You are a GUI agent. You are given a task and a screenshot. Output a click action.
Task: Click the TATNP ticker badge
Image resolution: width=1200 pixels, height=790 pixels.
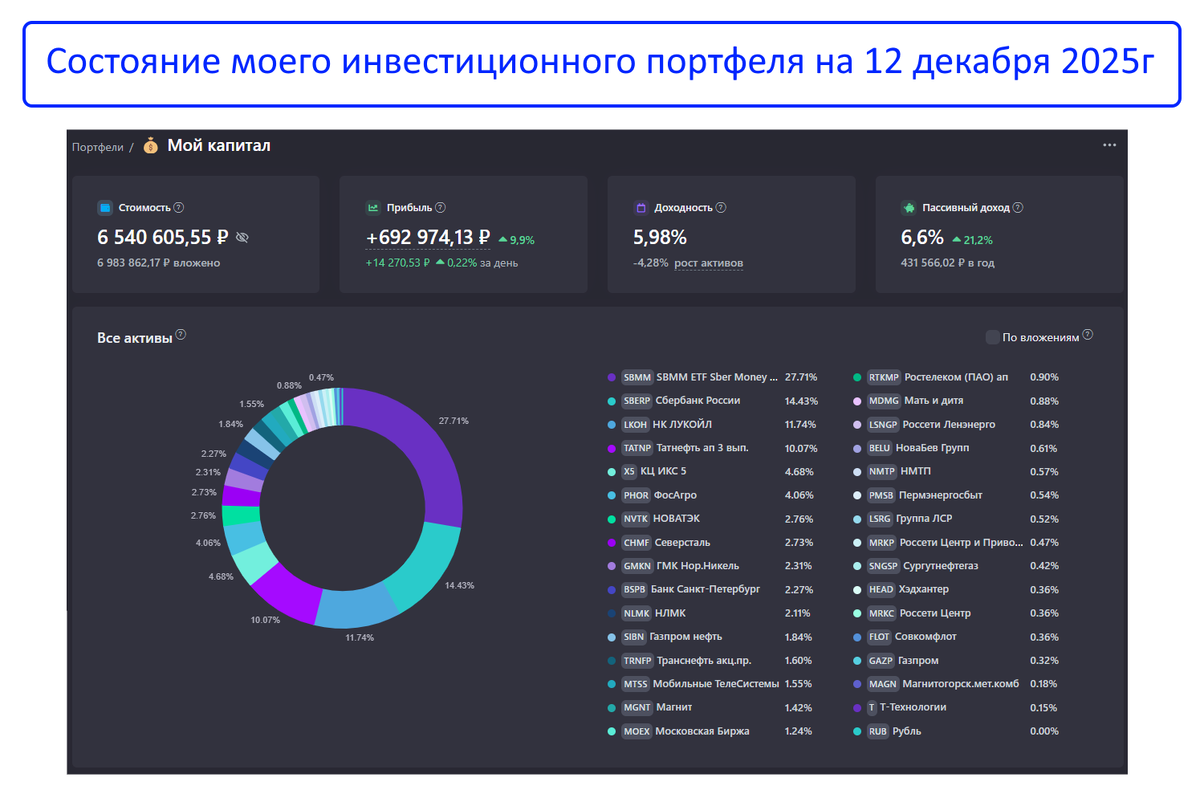point(638,448)
